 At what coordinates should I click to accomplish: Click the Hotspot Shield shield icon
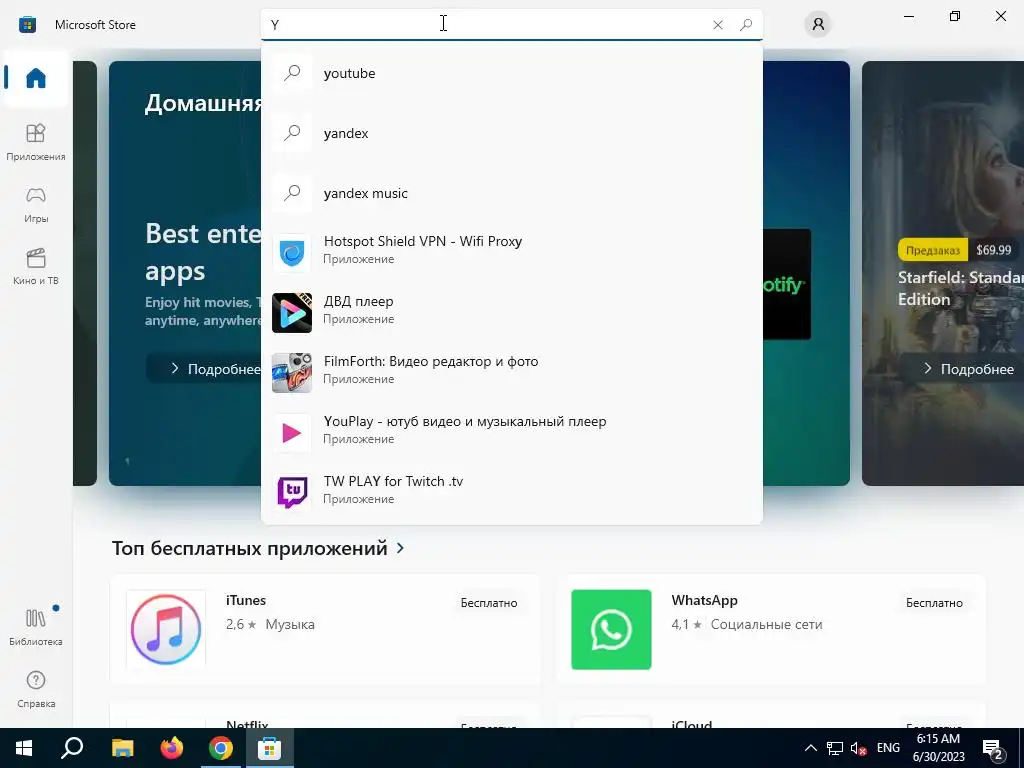pos(292,253)
